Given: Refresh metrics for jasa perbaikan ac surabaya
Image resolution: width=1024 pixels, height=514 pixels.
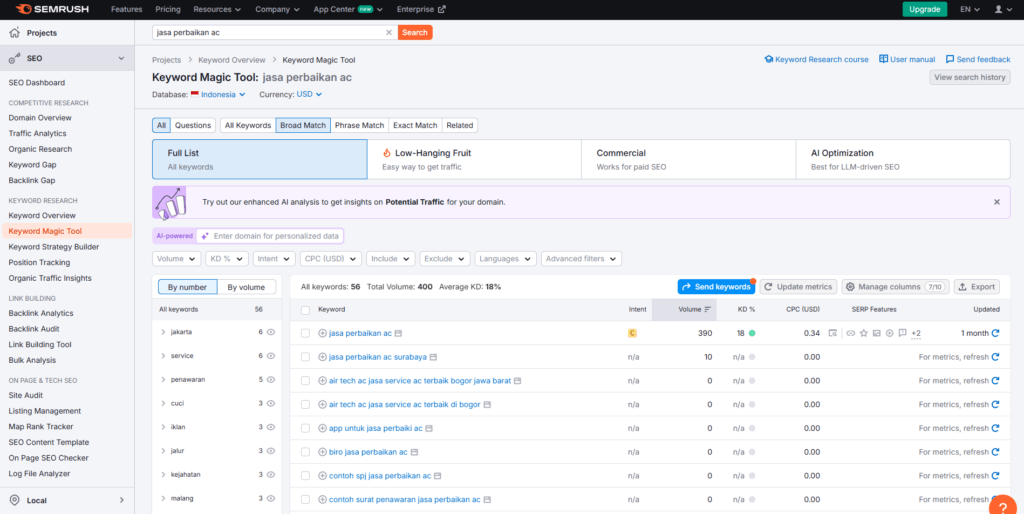Looking at the screenshot, I should pyautogui.click(x=995, y=357).
